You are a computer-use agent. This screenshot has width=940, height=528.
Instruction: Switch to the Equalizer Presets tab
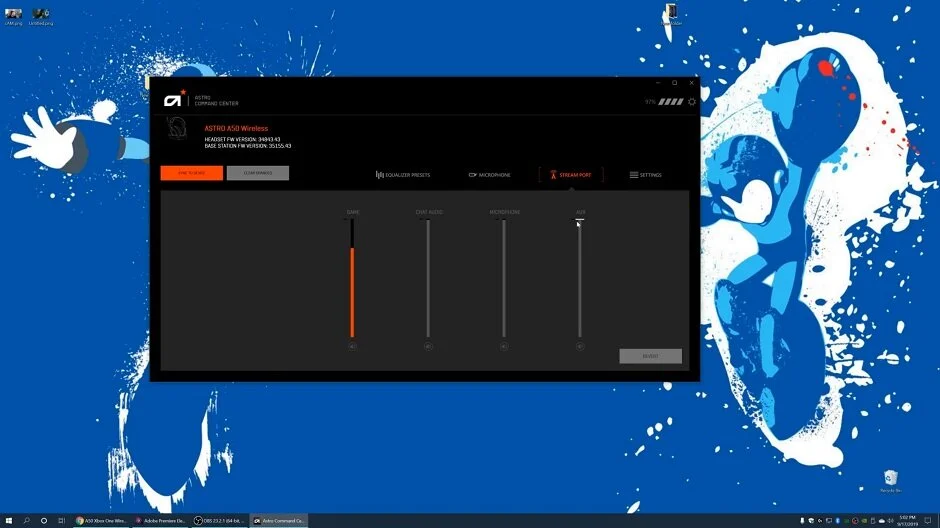point(403,175)
